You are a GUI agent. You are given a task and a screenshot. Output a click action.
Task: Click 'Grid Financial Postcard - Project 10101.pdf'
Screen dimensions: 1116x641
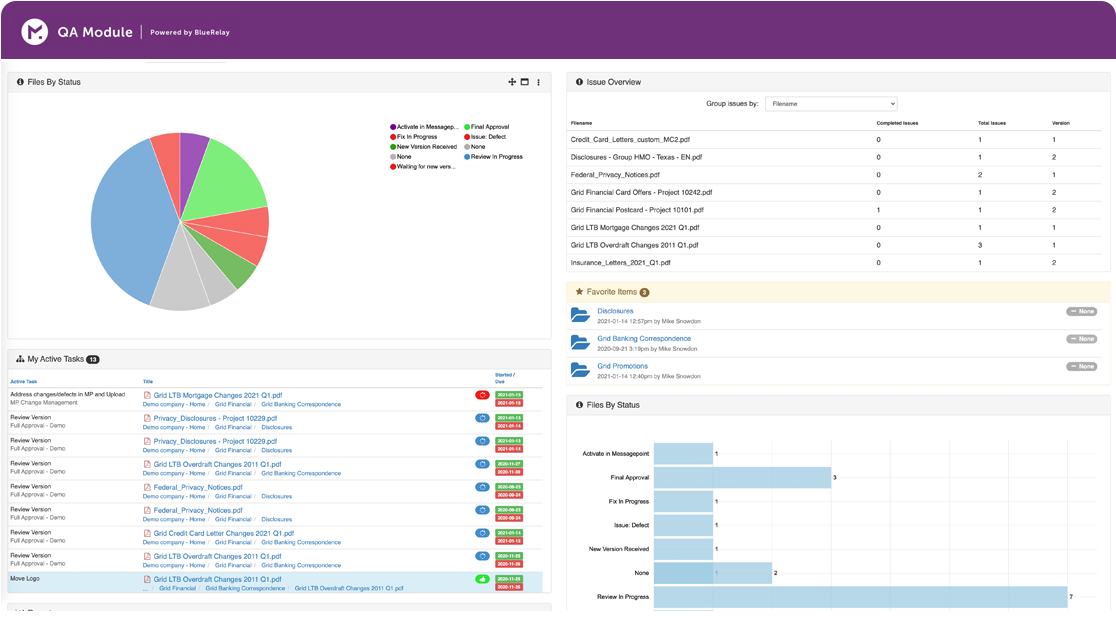tap(636, 210)
